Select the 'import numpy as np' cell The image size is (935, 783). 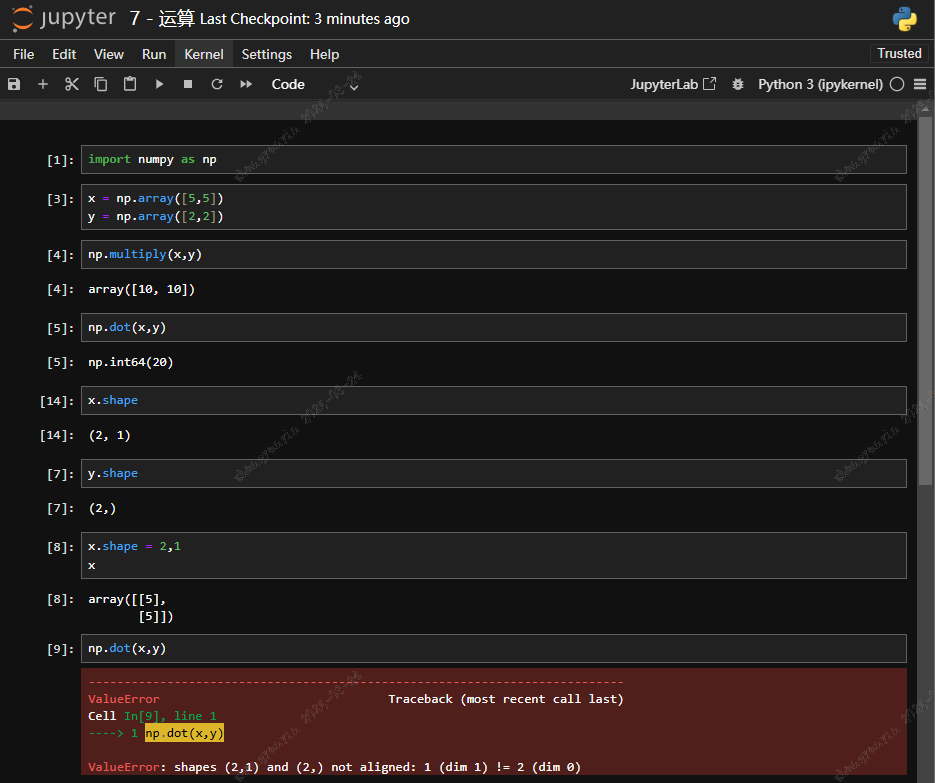[x=494, y=159]
